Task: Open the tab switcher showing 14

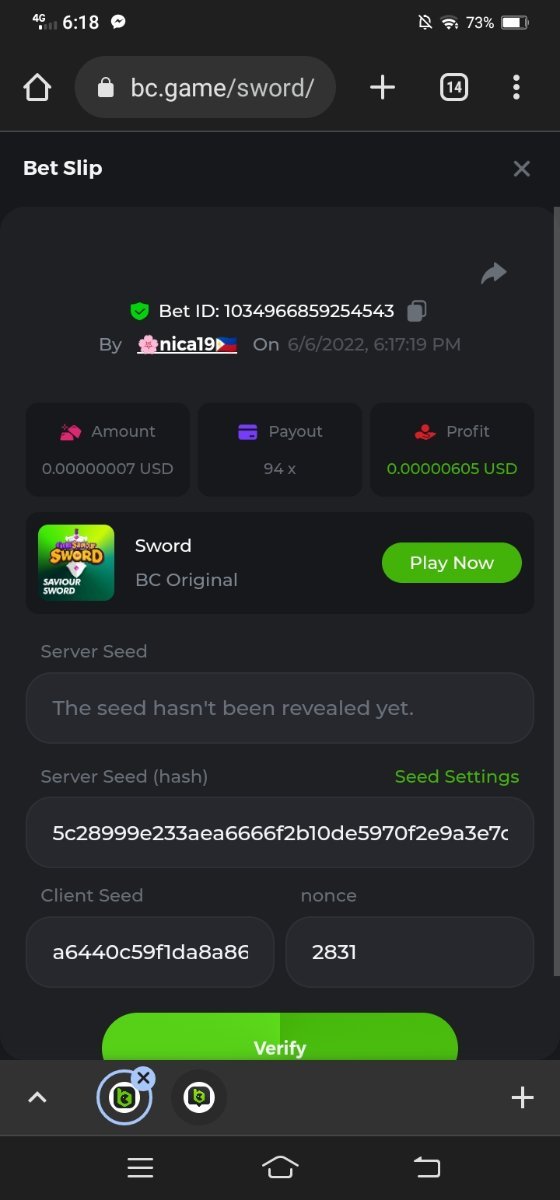Action: click(454, 88)
